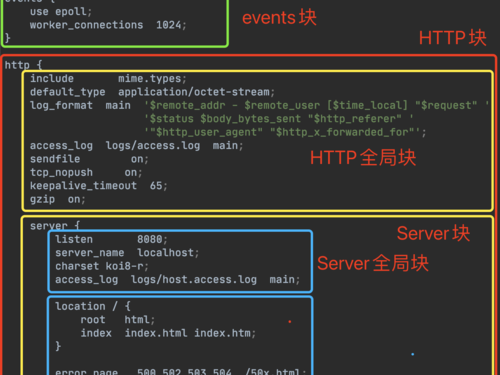
Task: Click the 'gzip' directive name
Action: click(42, 199)
